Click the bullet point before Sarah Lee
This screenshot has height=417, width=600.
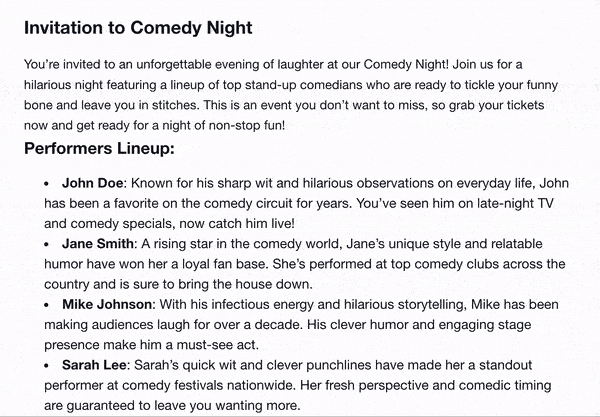47,366
